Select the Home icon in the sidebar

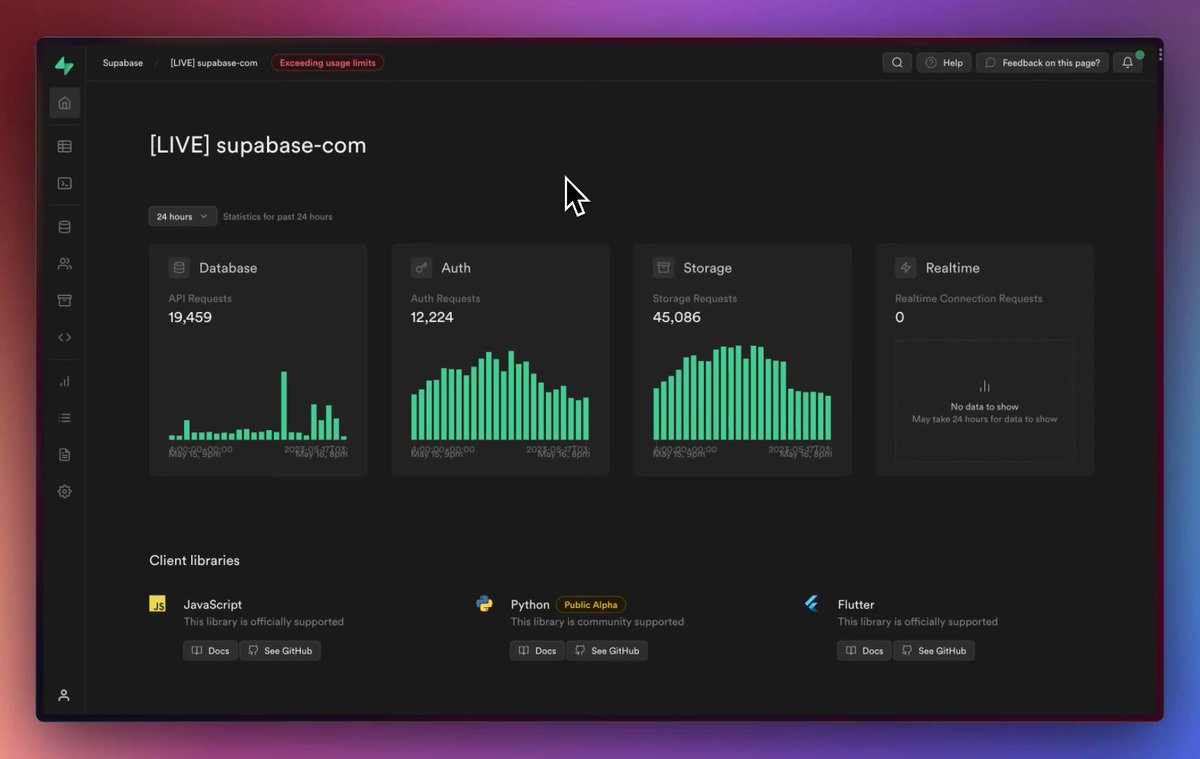pyautogui.click(x=64, y=102)
